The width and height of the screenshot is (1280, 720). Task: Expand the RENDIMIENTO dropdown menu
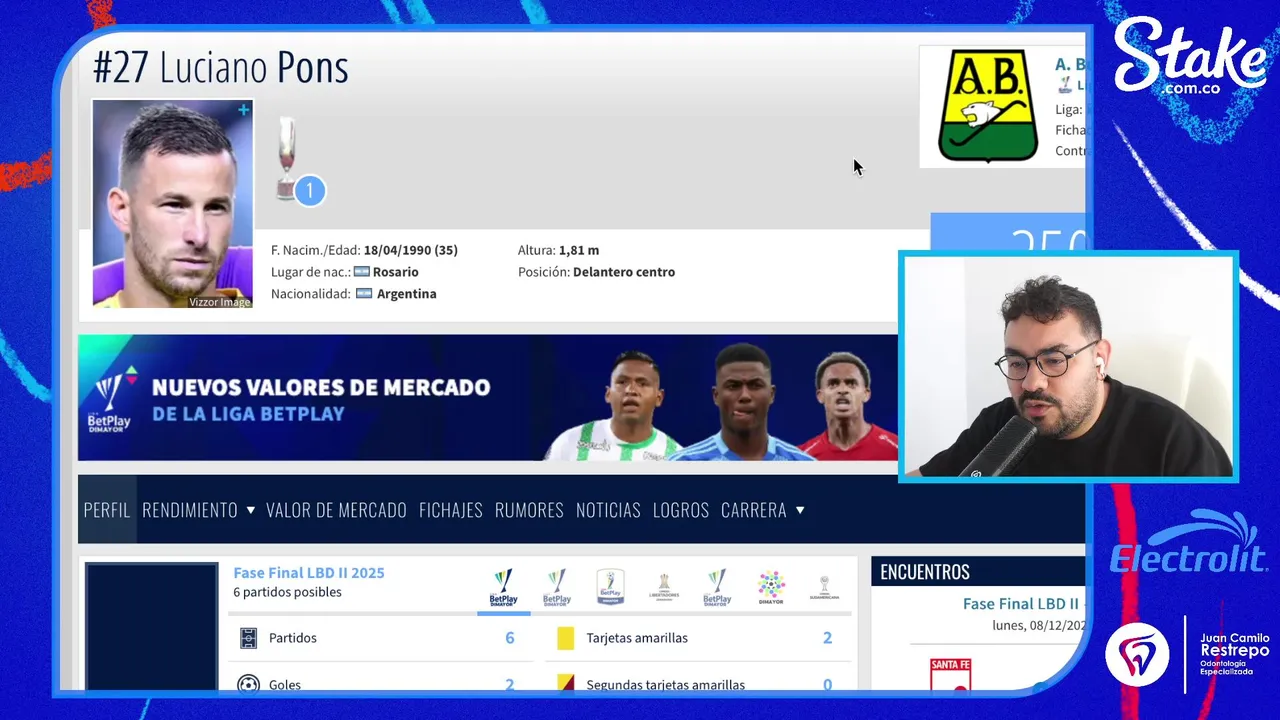point(198,510)
